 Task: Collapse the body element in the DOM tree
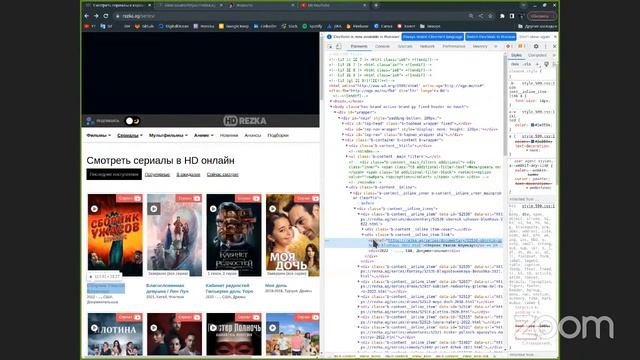[331, 107]
